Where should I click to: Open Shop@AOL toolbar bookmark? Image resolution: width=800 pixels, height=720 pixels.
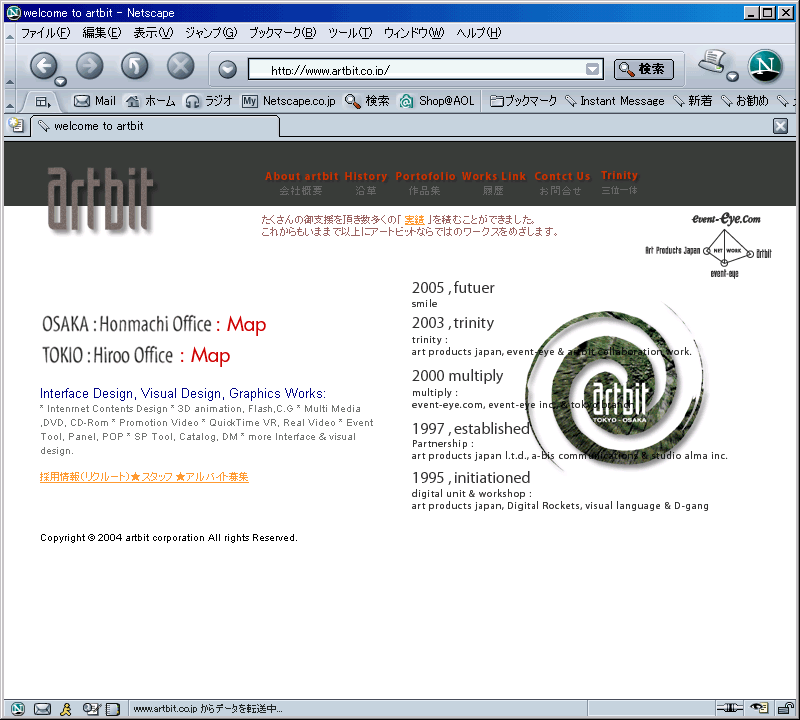[x=437, y=101]
